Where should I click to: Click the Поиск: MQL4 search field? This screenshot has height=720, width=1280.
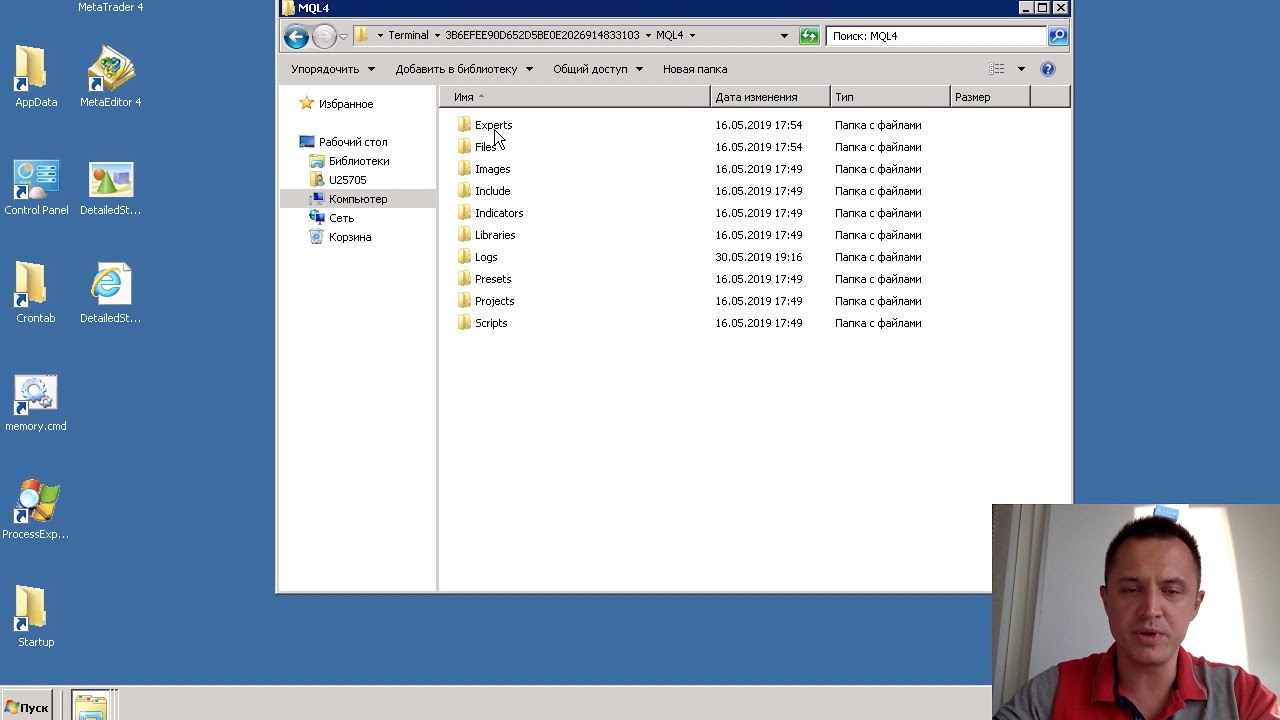tap(936, 36)
